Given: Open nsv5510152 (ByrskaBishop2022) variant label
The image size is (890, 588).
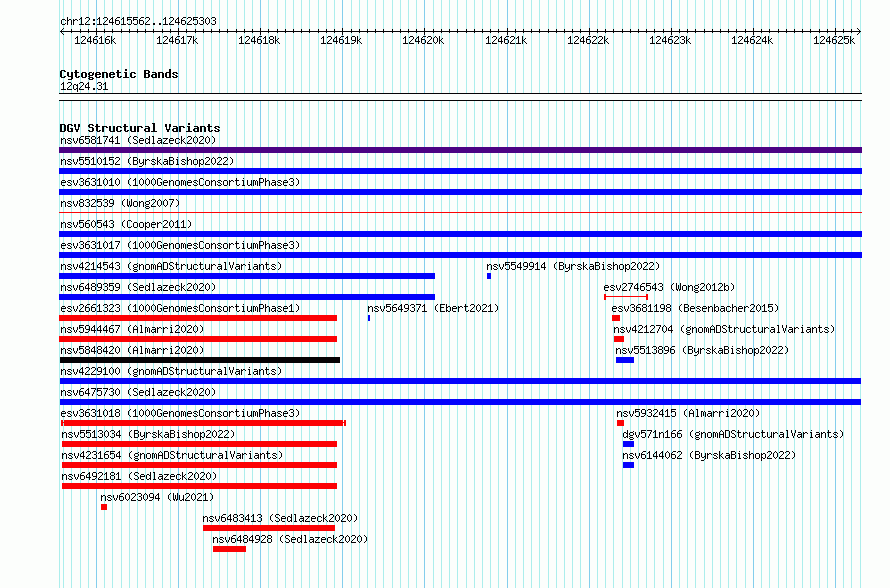Looking at the screenshot, I should click(x=147, y=161).
